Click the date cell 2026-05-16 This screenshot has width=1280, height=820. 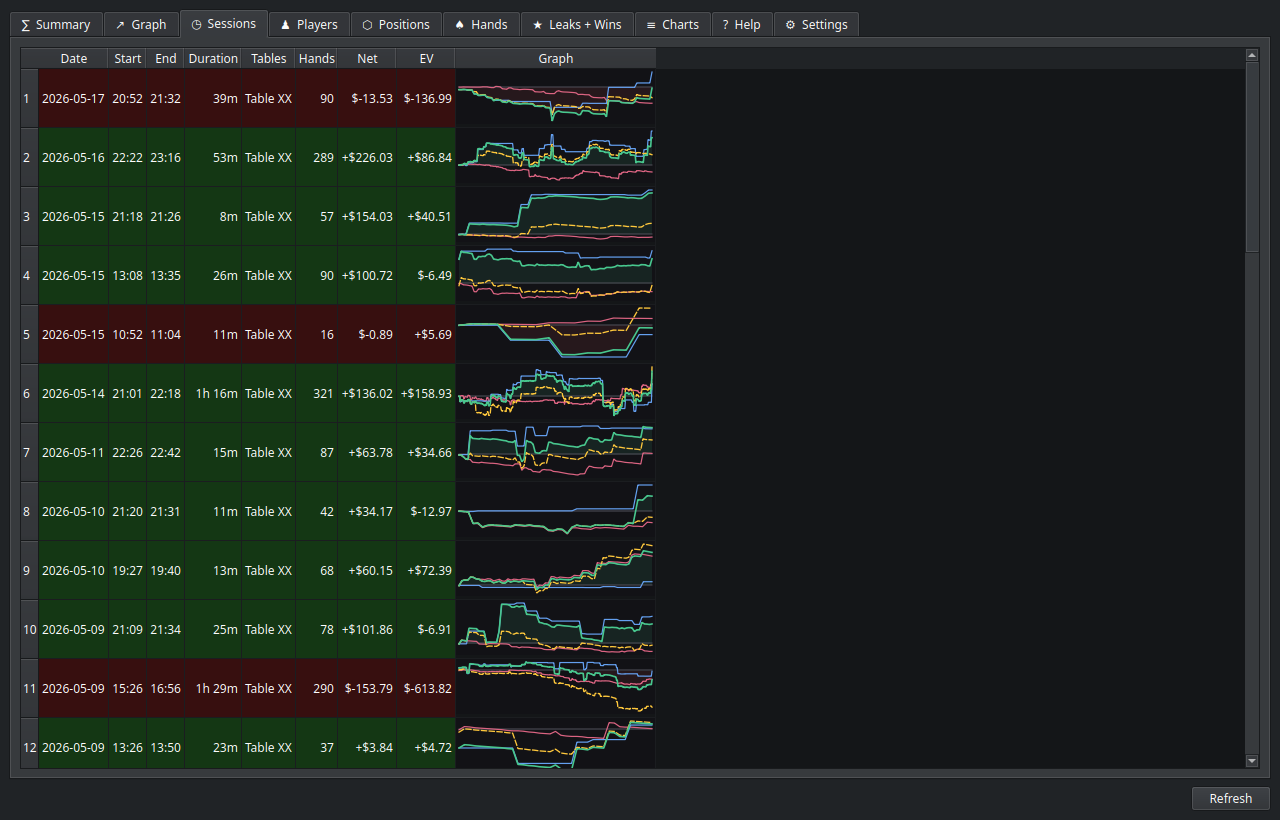point(74,157)
